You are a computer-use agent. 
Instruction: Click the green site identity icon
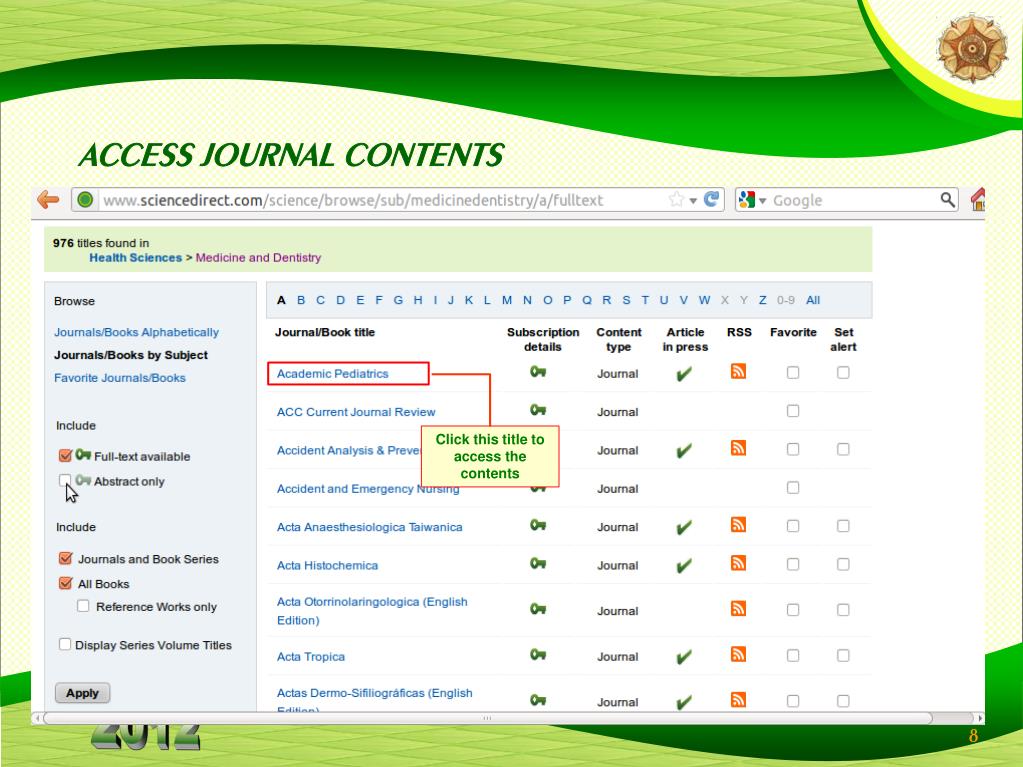tap(85, 200)
